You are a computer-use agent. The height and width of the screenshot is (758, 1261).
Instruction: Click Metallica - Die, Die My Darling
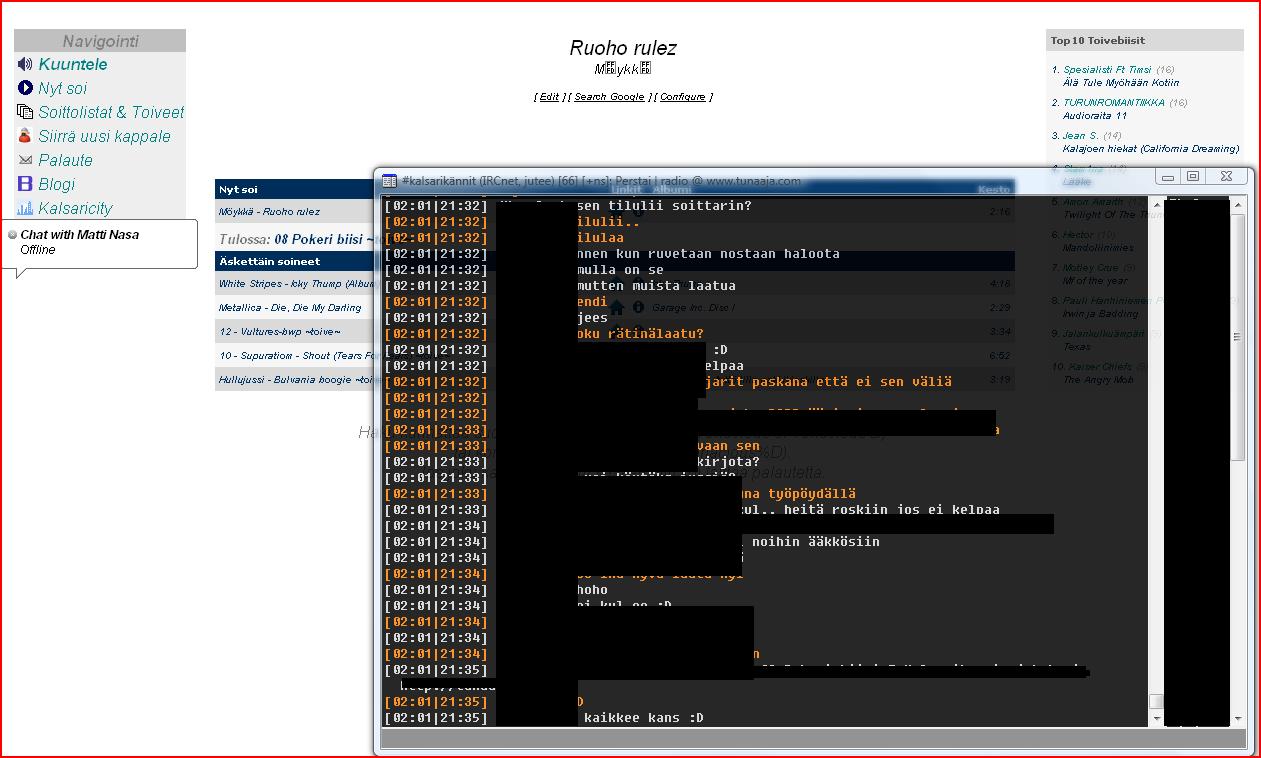290,308
